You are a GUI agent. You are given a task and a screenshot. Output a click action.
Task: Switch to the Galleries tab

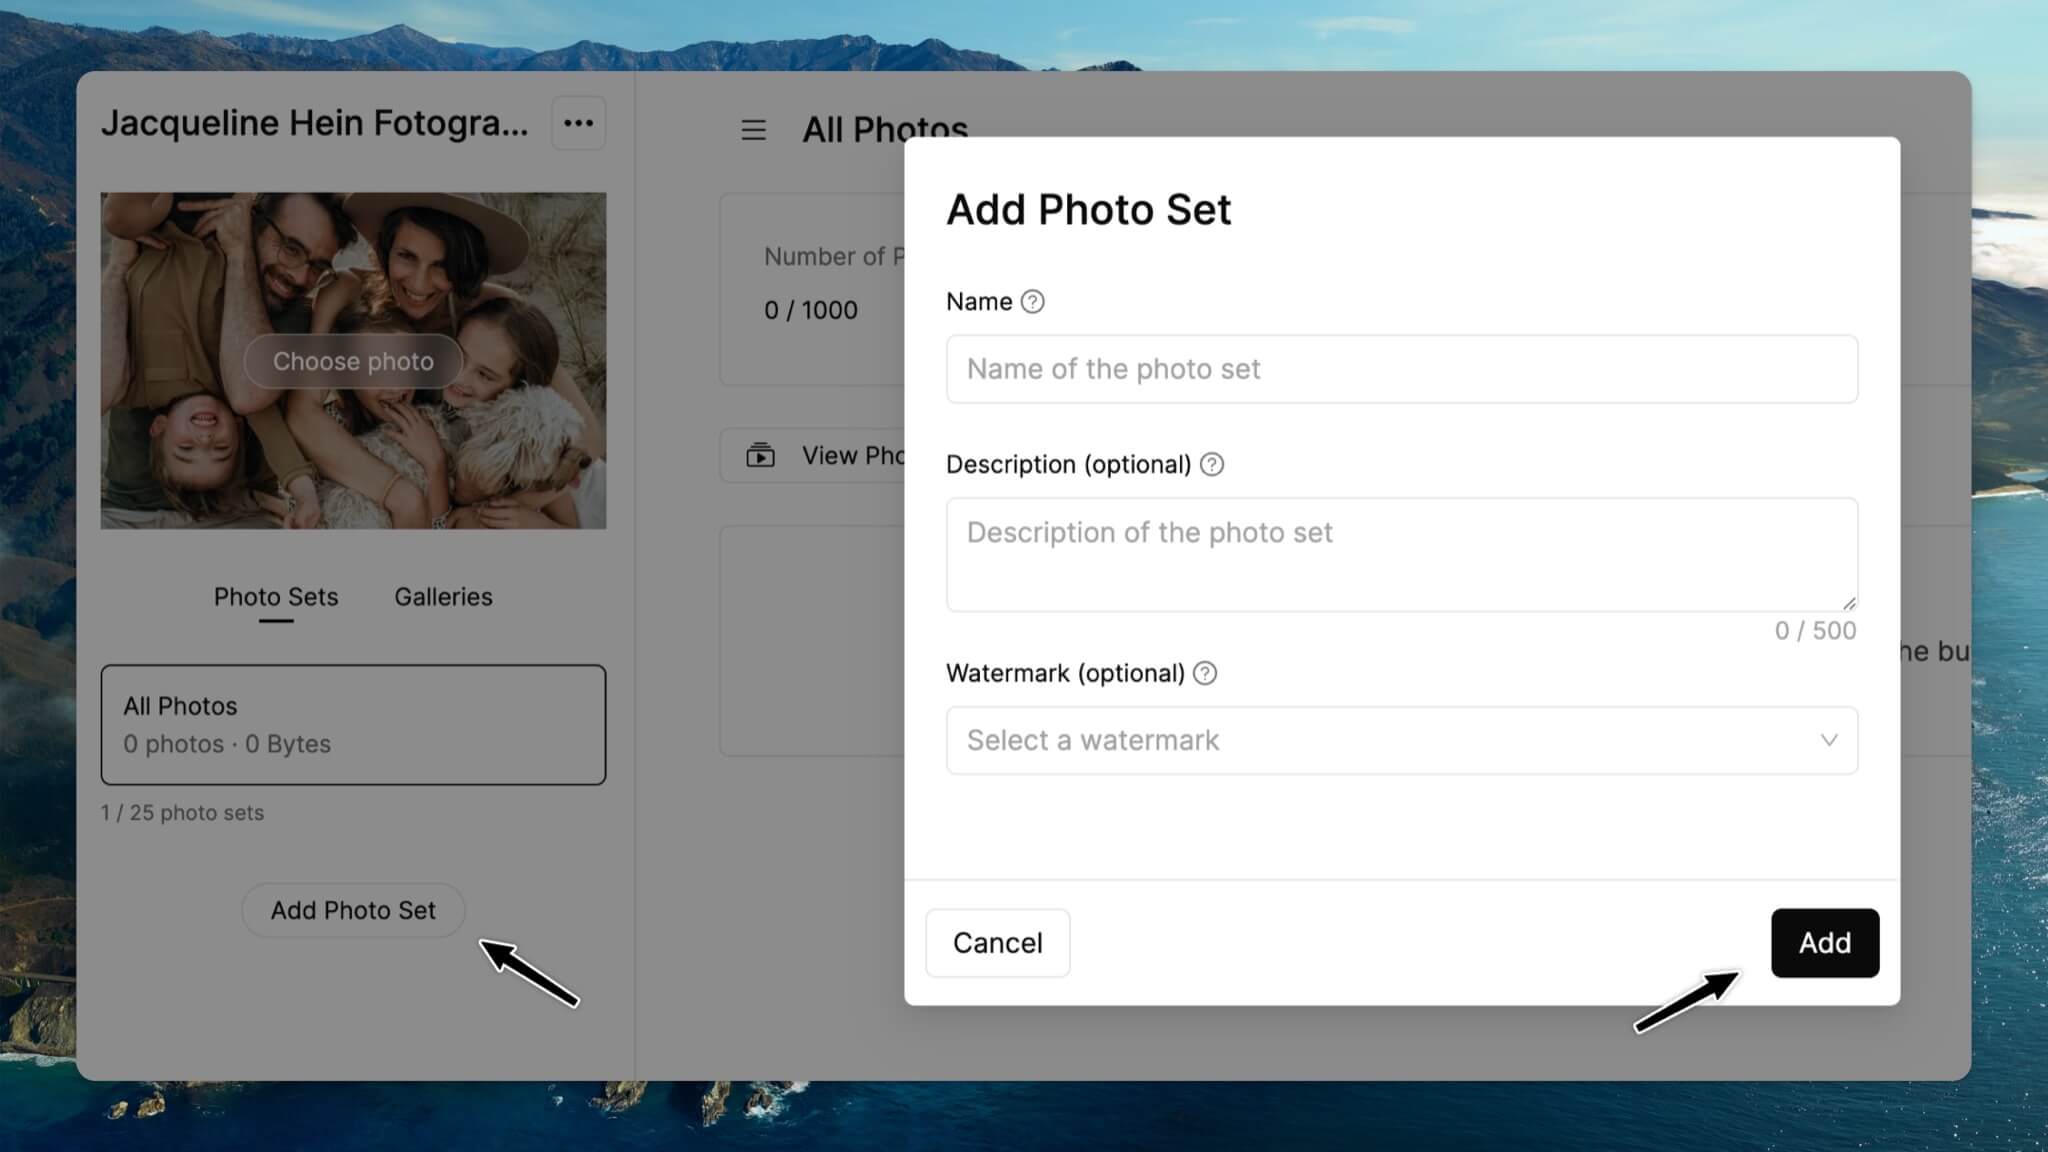point(443,597)
